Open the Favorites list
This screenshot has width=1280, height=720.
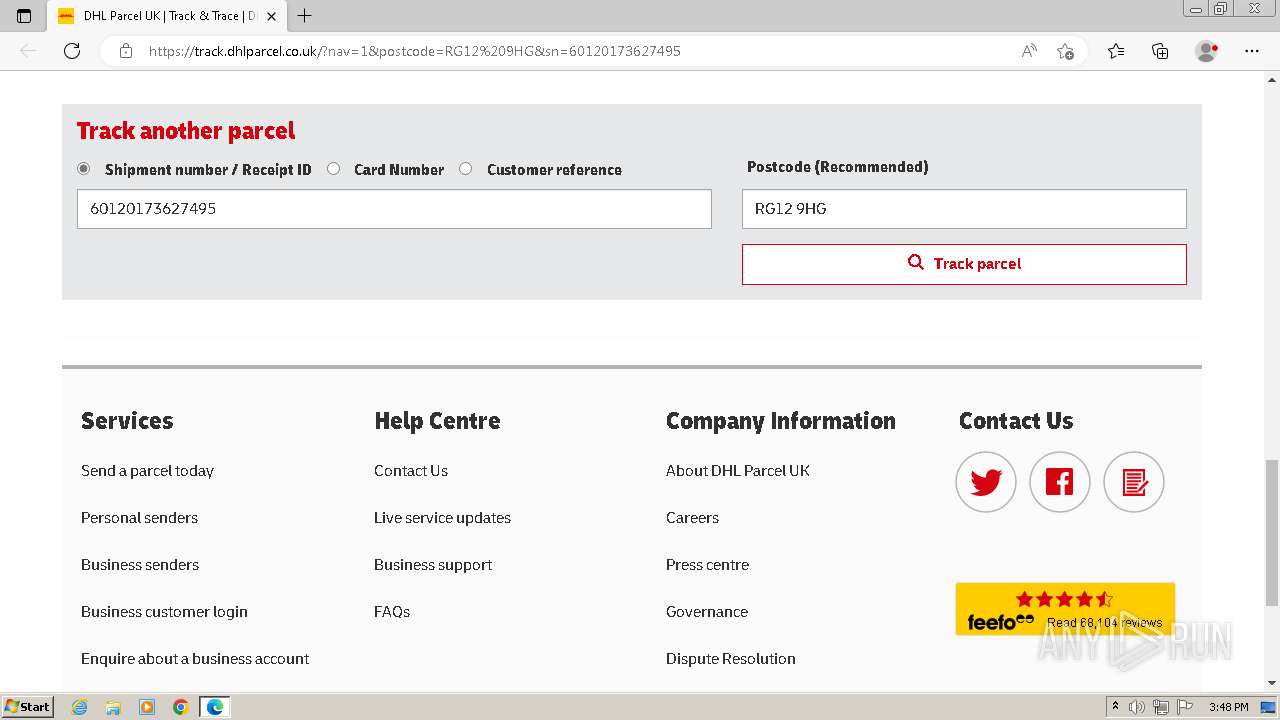click(1116, 51)
